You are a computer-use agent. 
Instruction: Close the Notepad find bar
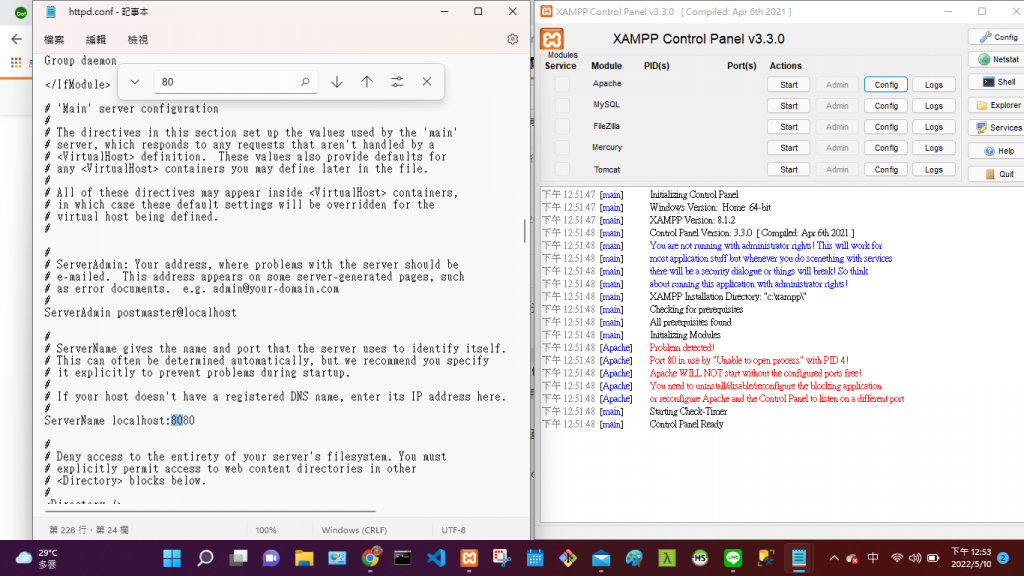point(427,82)
